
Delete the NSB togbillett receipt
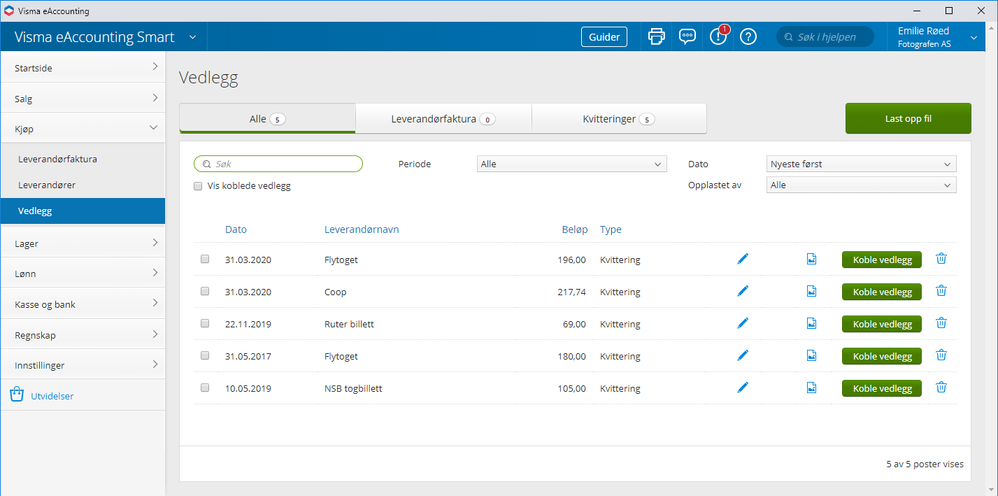[x=941, y=386]
